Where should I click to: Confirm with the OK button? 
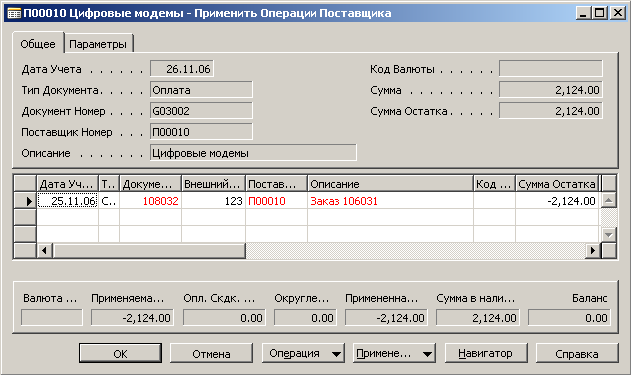(120, 353)
